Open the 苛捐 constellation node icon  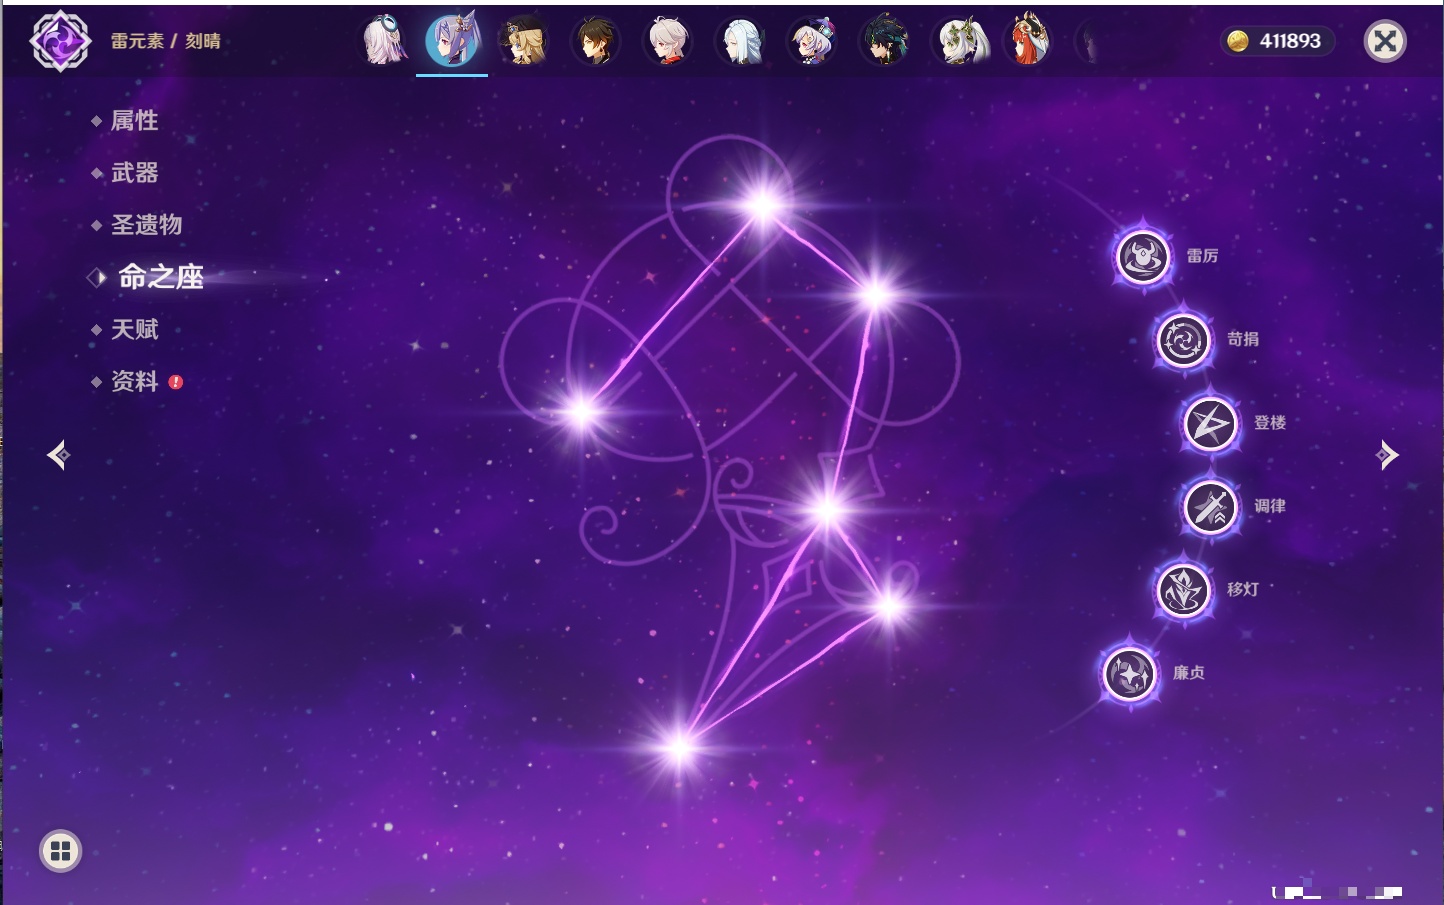pos(1184,340)
